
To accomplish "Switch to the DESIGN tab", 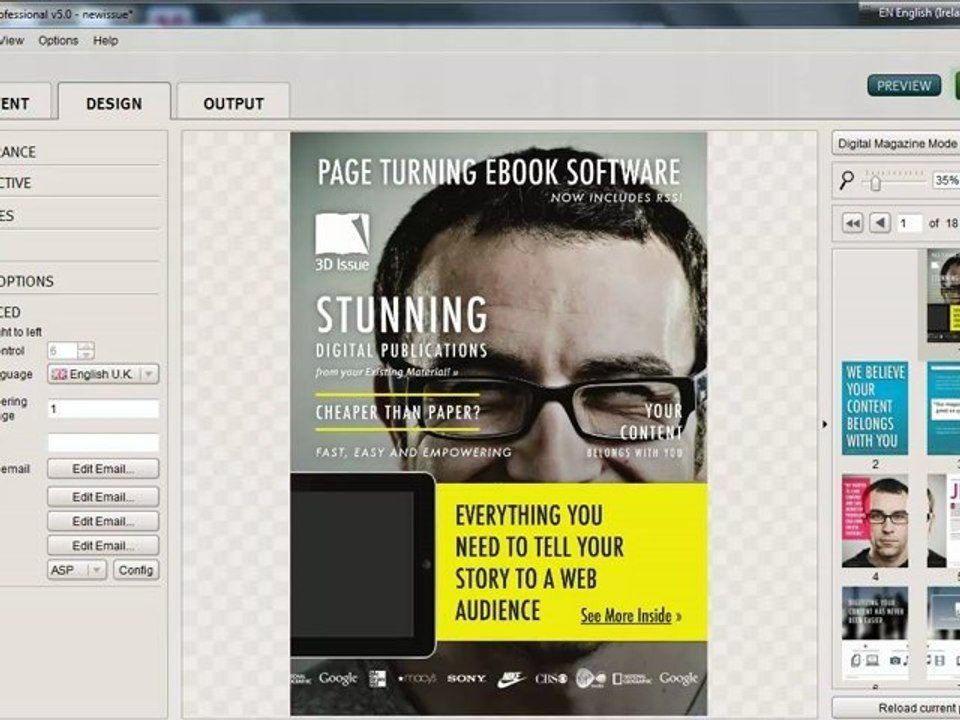I will [x=114, y=103].
